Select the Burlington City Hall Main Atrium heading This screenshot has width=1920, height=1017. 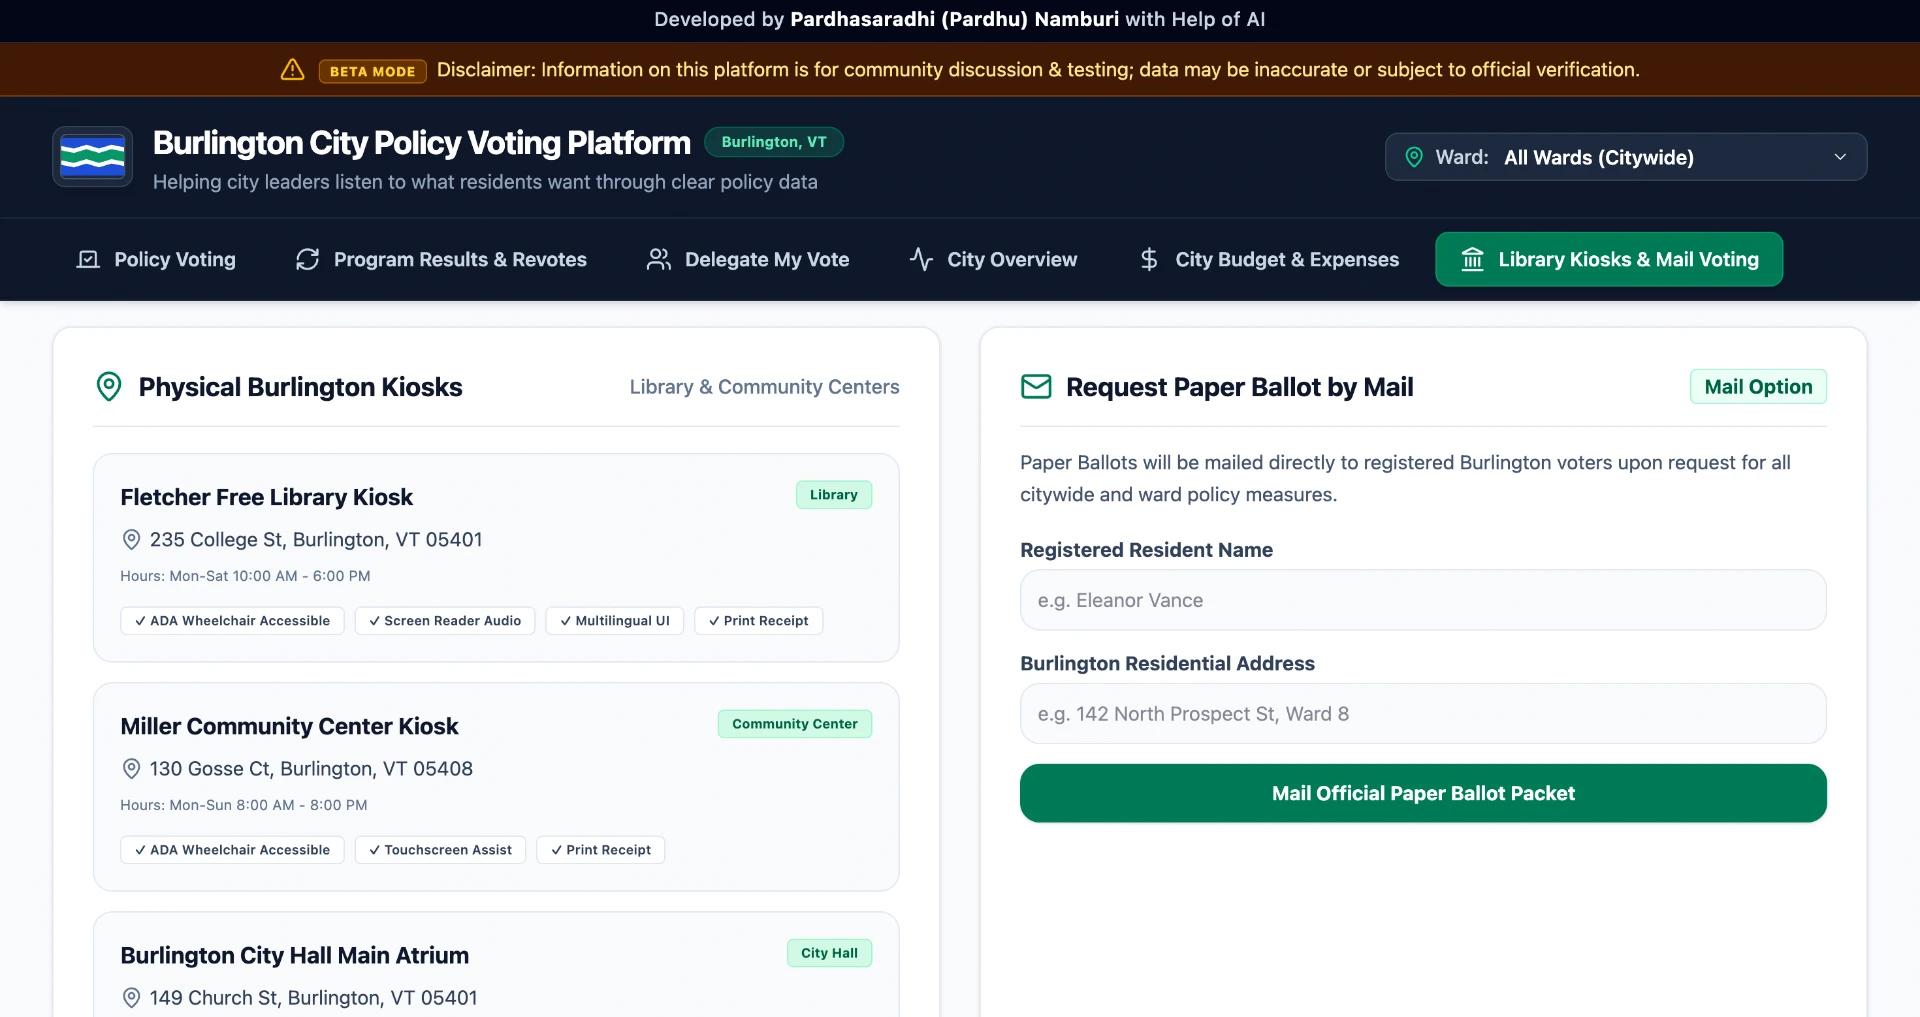click(x=295, y=955)
